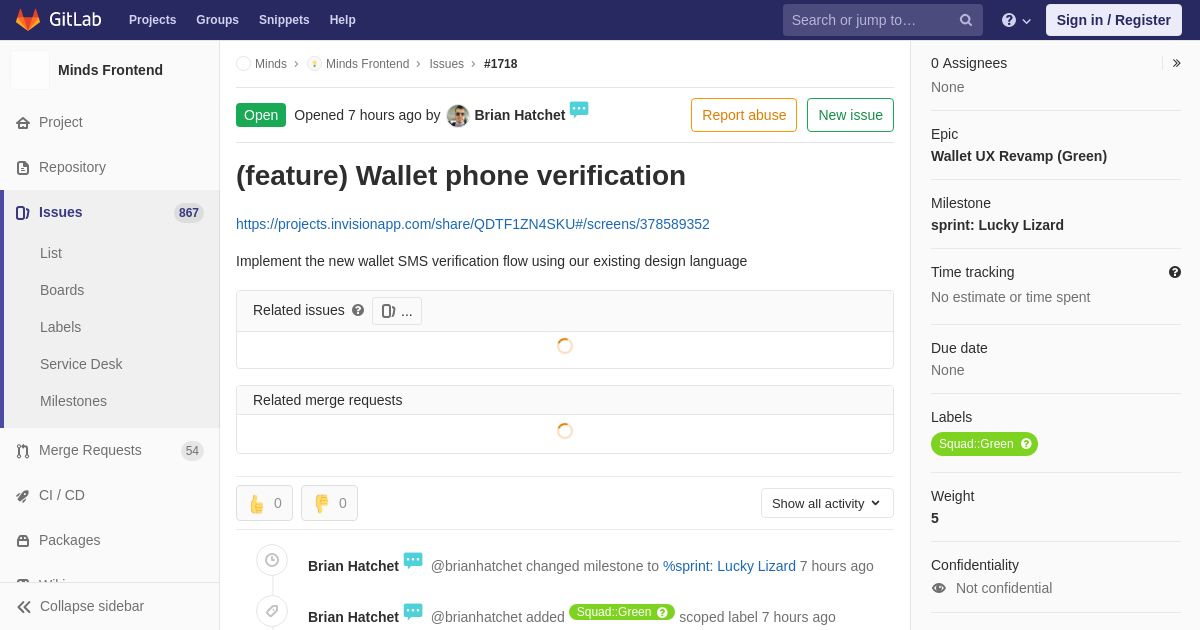This screenshot has height=630, width=1200.
Task: Click "No estimate or time spent" text
Action: 1011,297
